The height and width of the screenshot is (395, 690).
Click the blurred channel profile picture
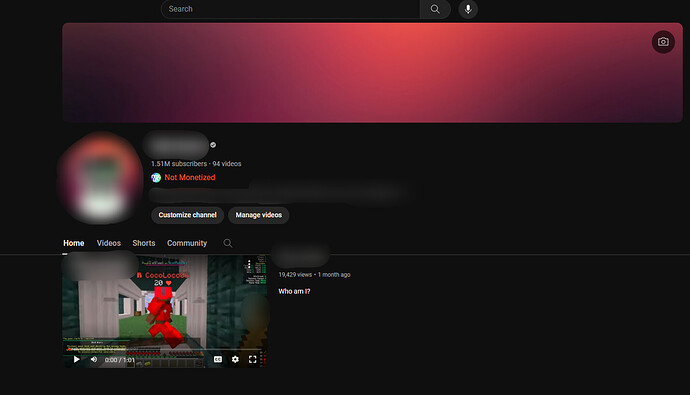(x=101, y=177)
